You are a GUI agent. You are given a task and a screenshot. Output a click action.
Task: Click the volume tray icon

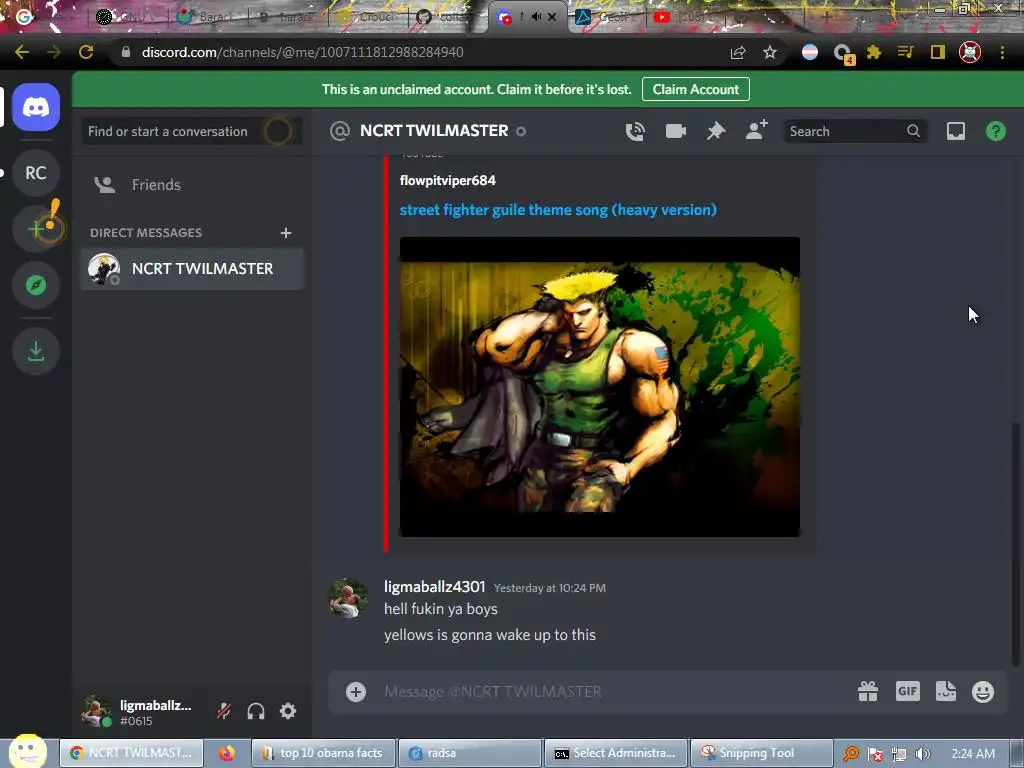coord(923,754)
